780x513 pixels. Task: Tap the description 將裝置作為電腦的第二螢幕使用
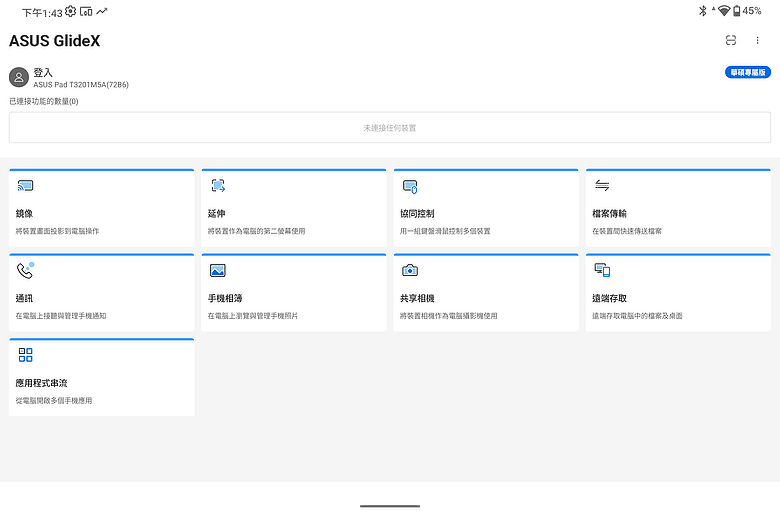(257, 231)
